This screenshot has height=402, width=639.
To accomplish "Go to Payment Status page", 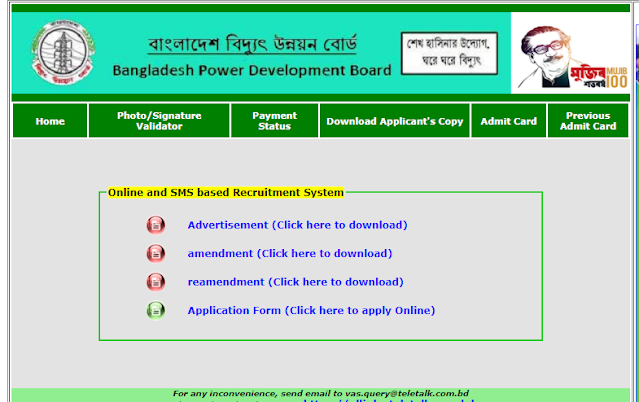I will tap(274, 121).
